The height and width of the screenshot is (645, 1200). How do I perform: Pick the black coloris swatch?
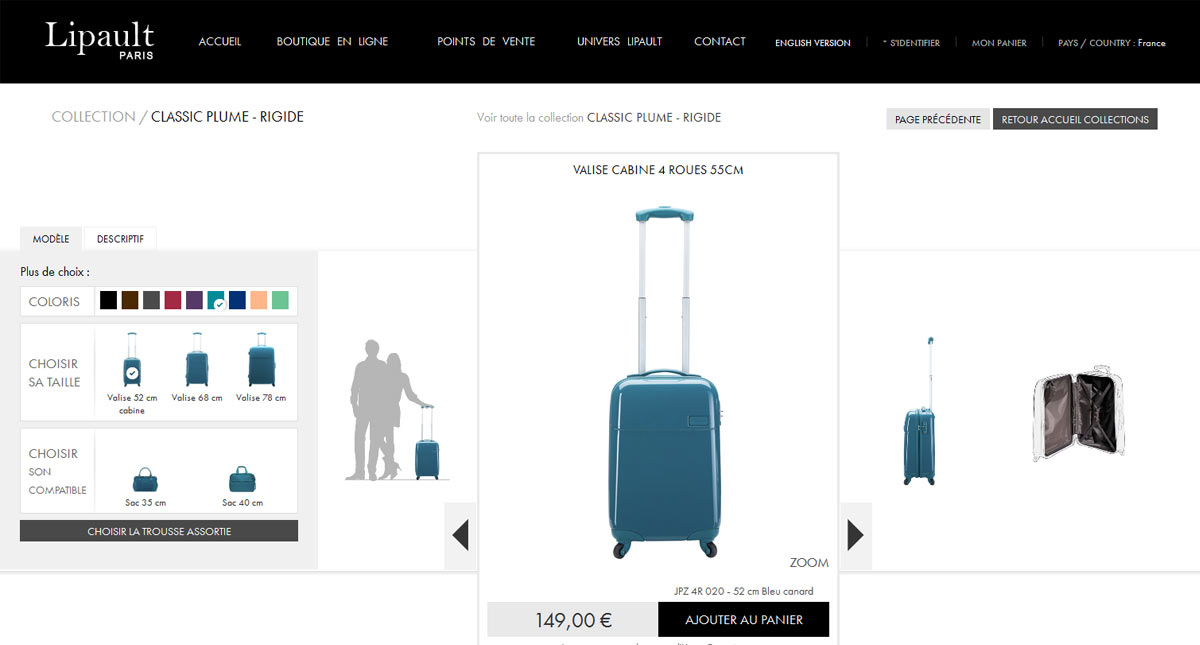[108, 300]
